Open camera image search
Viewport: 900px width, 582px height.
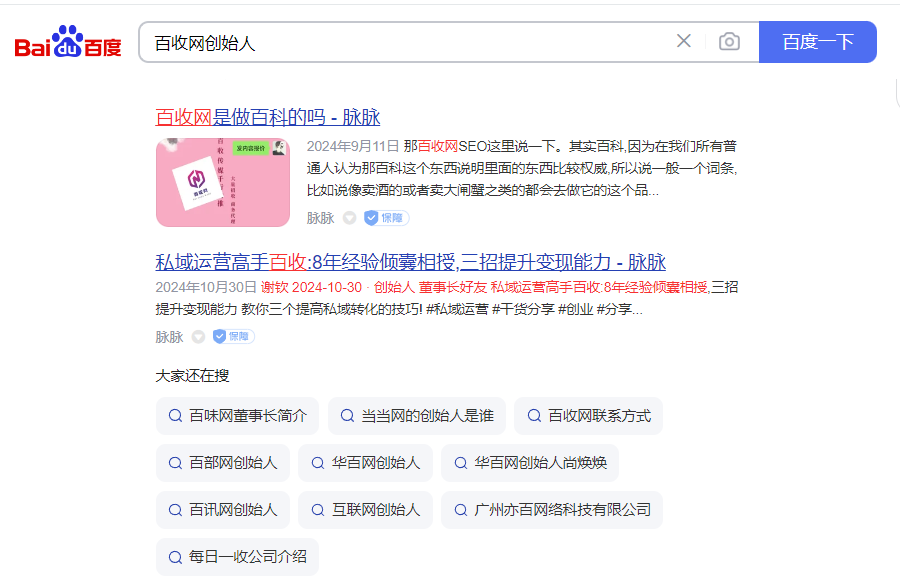coord(729,42)
